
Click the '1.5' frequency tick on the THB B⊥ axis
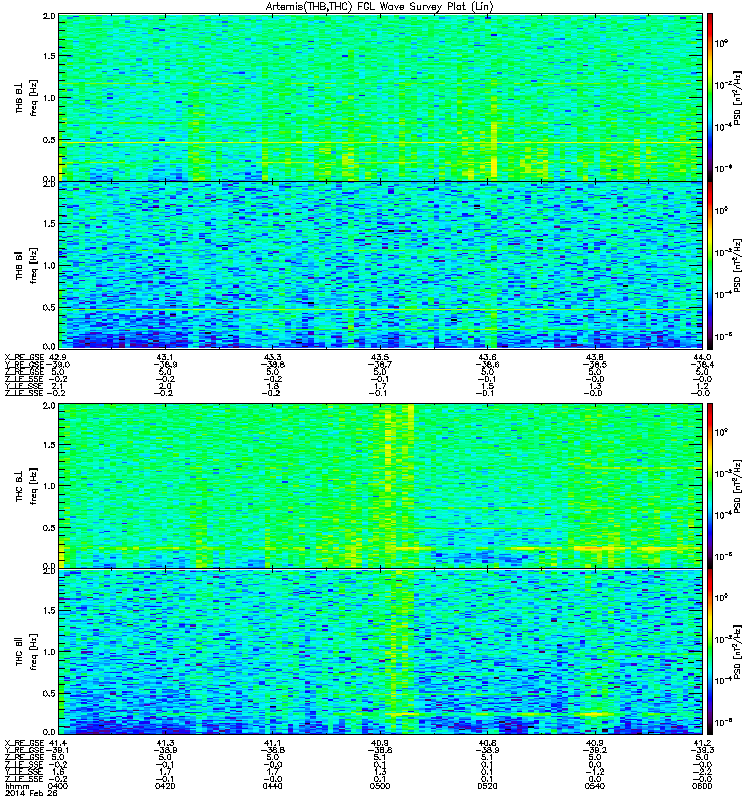point(49,56)
